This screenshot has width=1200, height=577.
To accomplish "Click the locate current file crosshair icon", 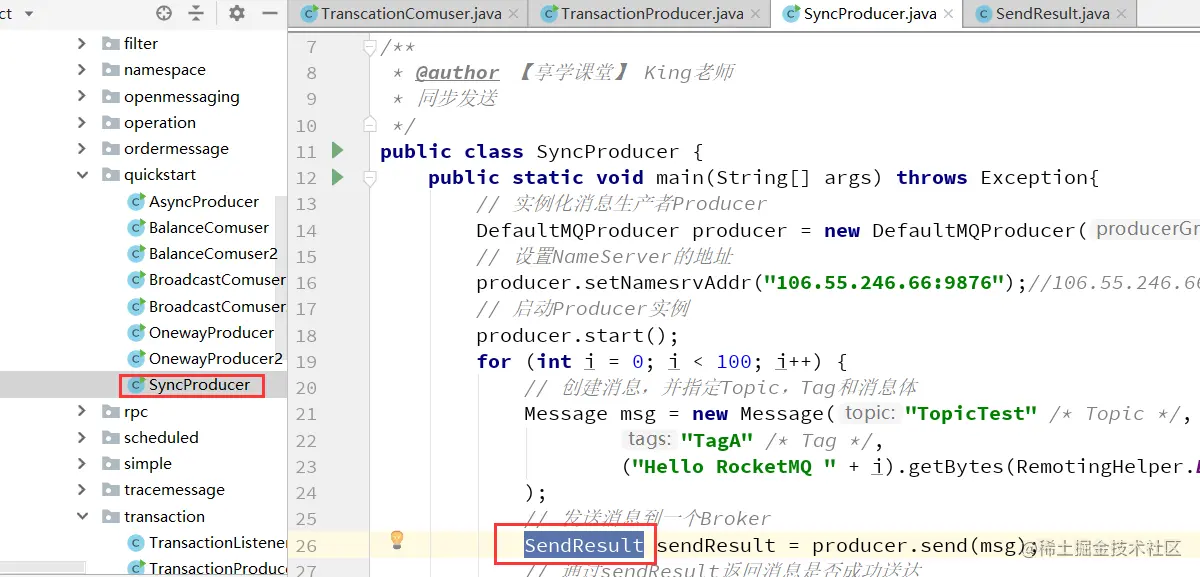I will click(x=164, y=13).
